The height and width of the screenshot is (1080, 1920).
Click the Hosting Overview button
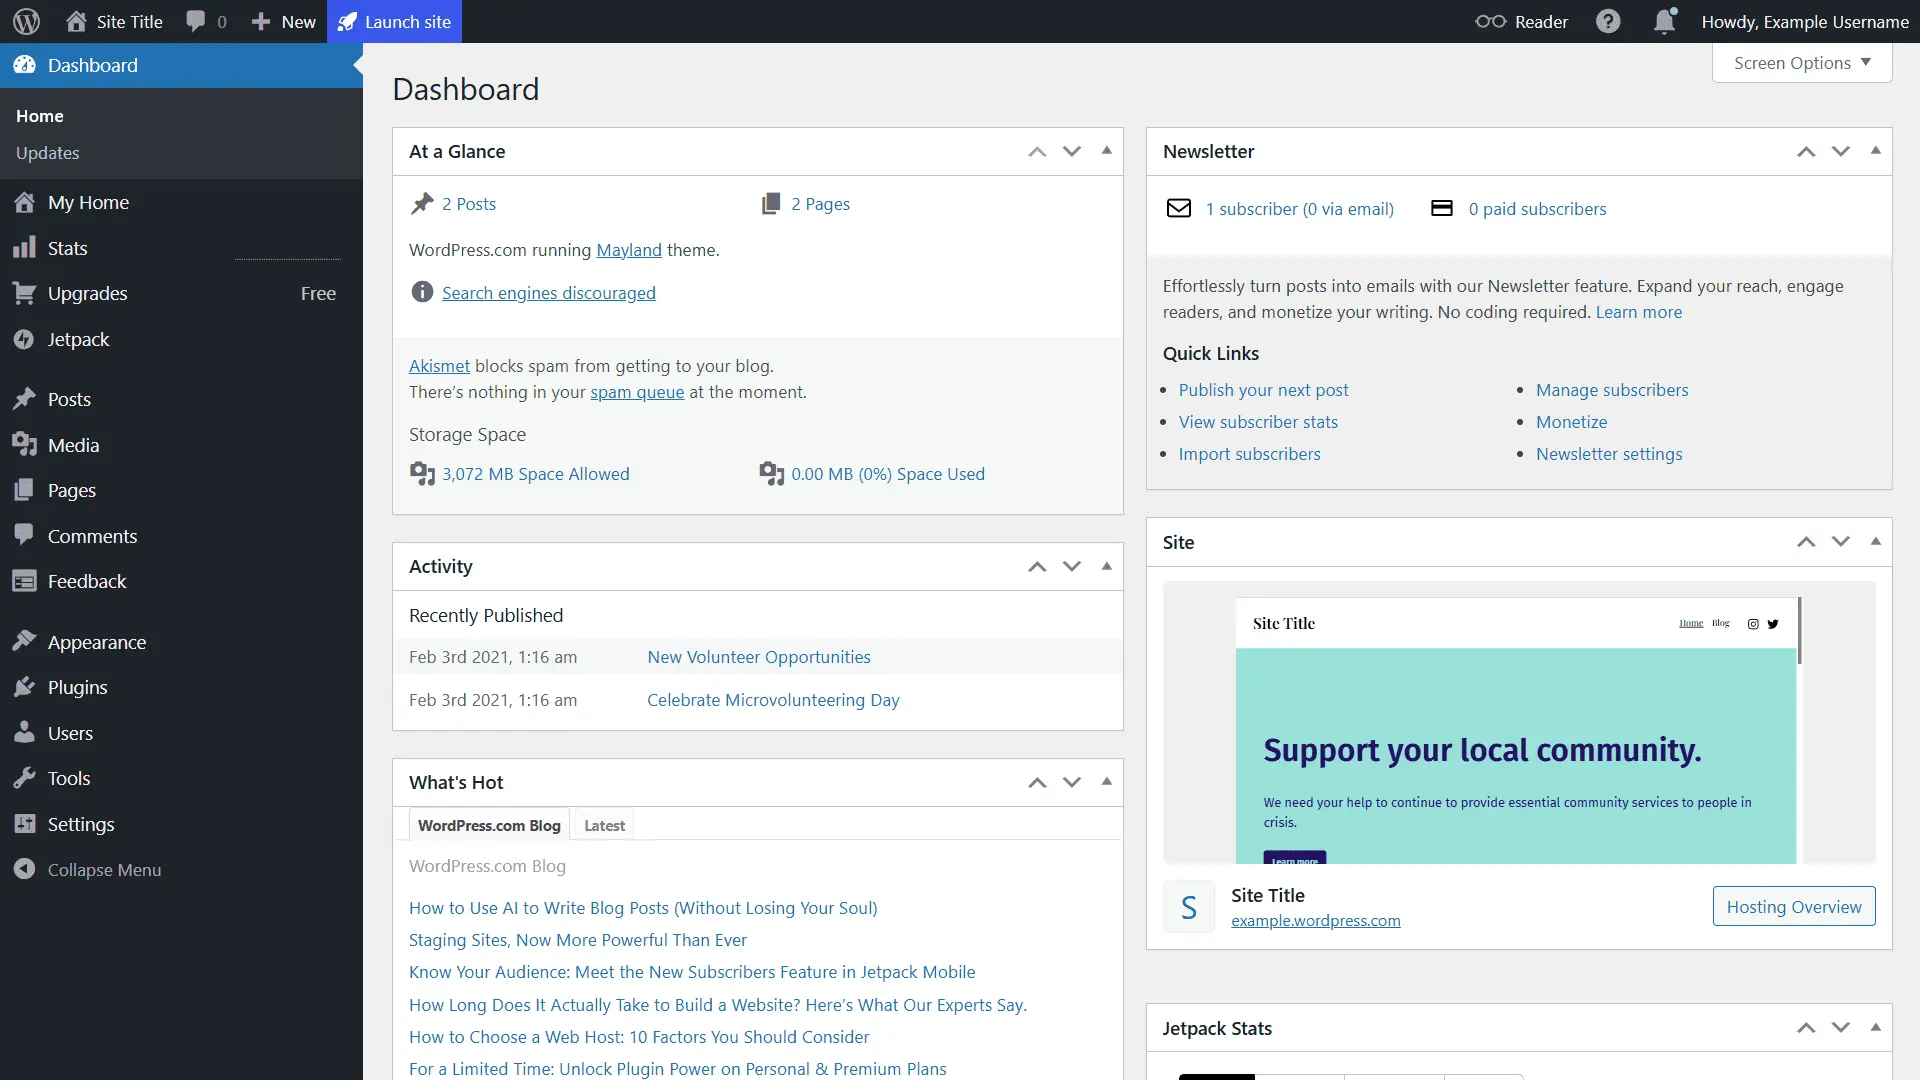tap(1793, 906)
